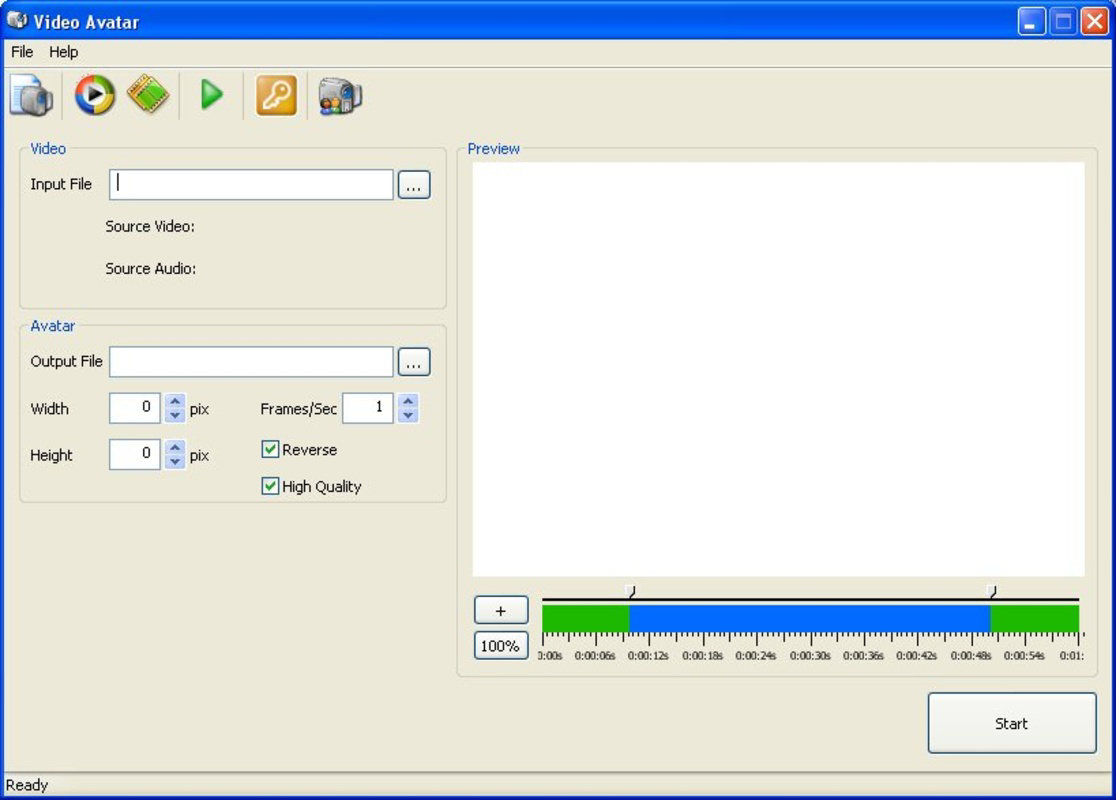This screenshot has height=800, width=1116.
Task: Click the 100% zoom button
Action: [501, 646]
